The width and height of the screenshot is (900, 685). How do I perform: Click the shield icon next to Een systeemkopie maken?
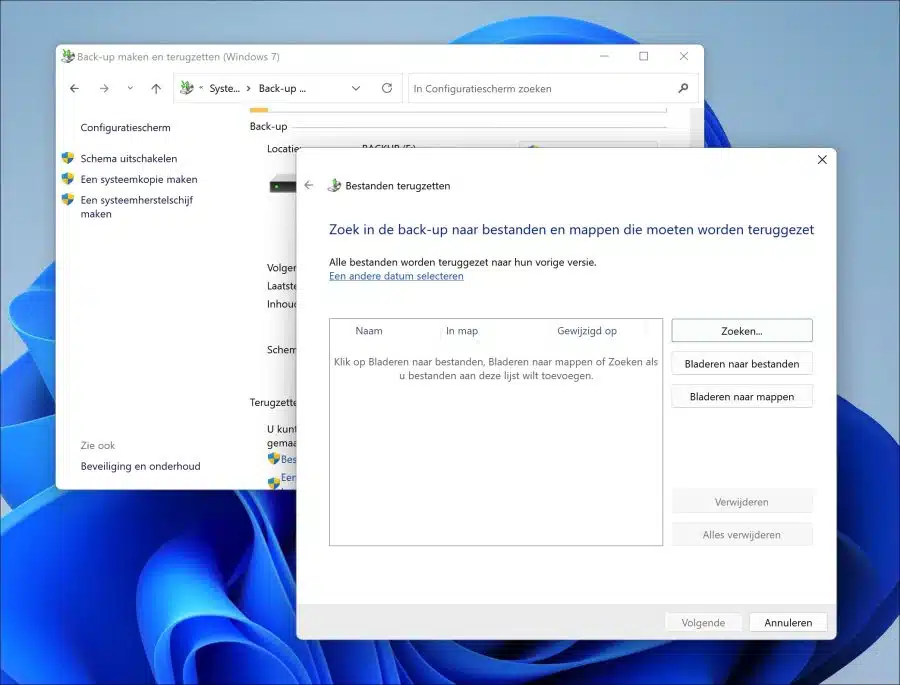(68, 179)
